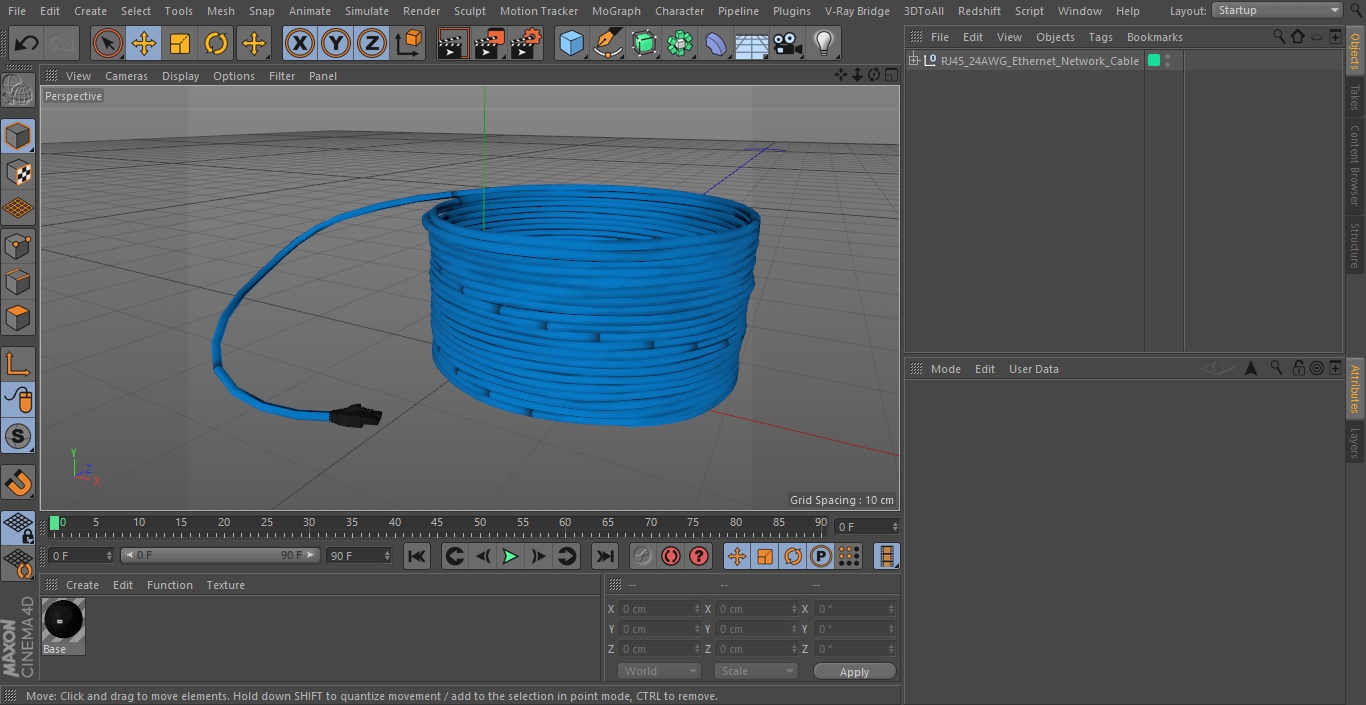This screenshot has width=1366, height=705.
Task: Toggle Autokeying button
Action: click(671, 556)
